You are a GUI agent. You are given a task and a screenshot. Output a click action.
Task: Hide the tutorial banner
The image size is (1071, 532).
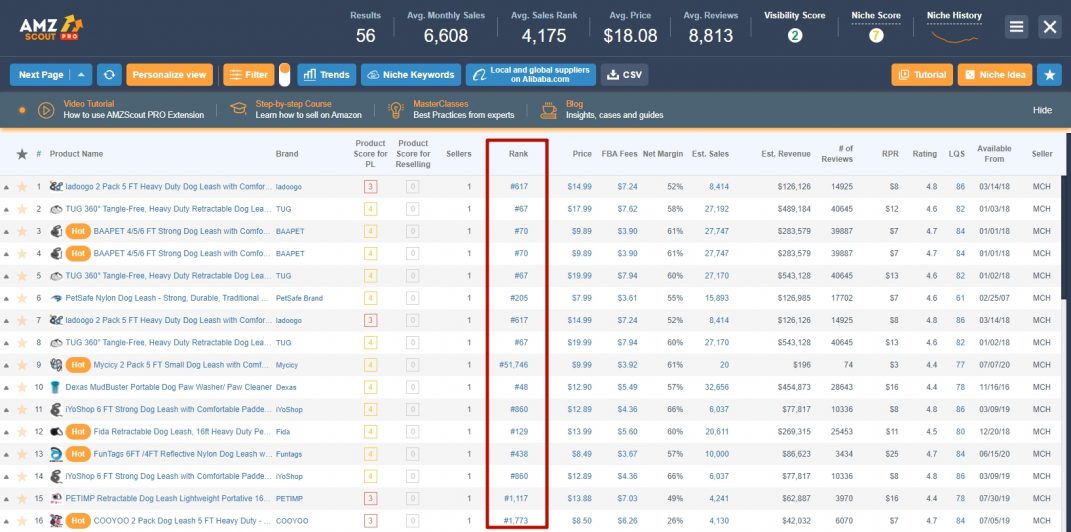click(x=1042, y=110)
